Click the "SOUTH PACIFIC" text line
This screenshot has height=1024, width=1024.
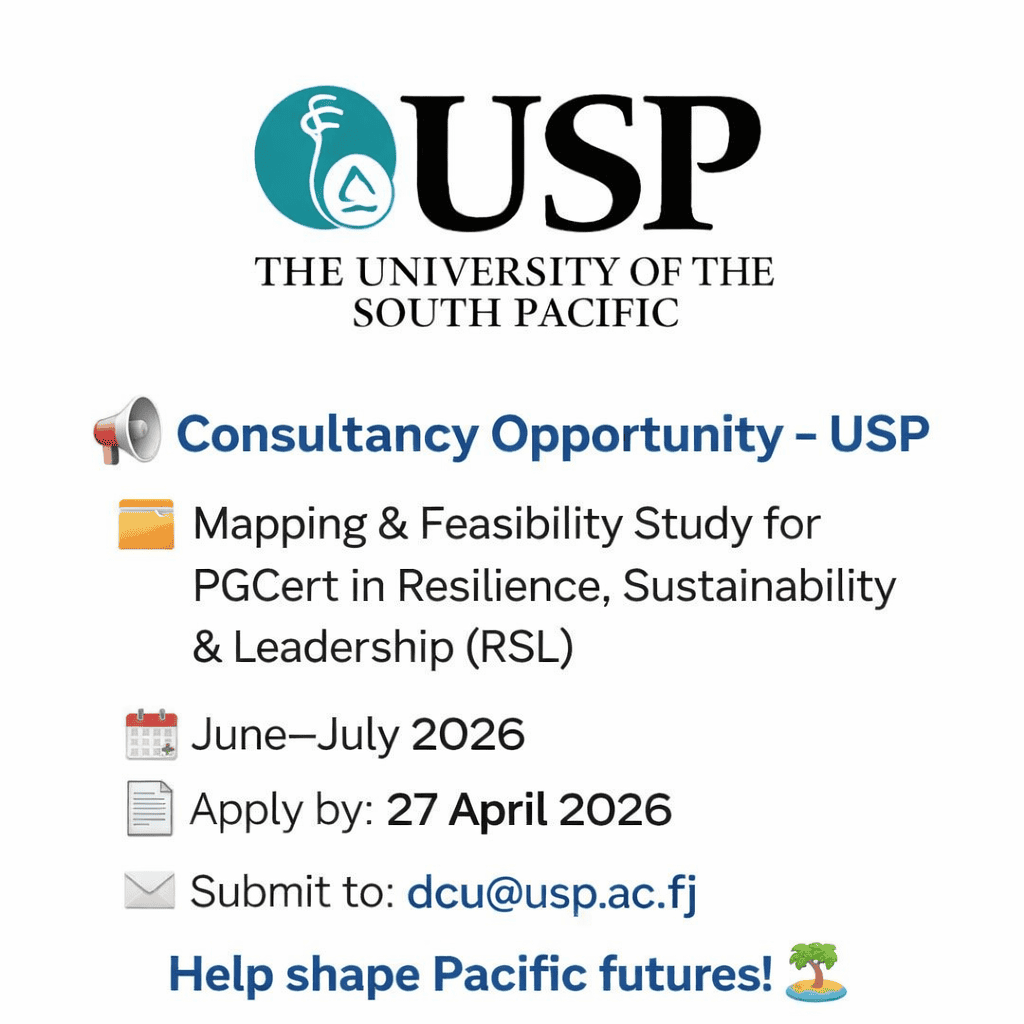click(x=515, y=313)
